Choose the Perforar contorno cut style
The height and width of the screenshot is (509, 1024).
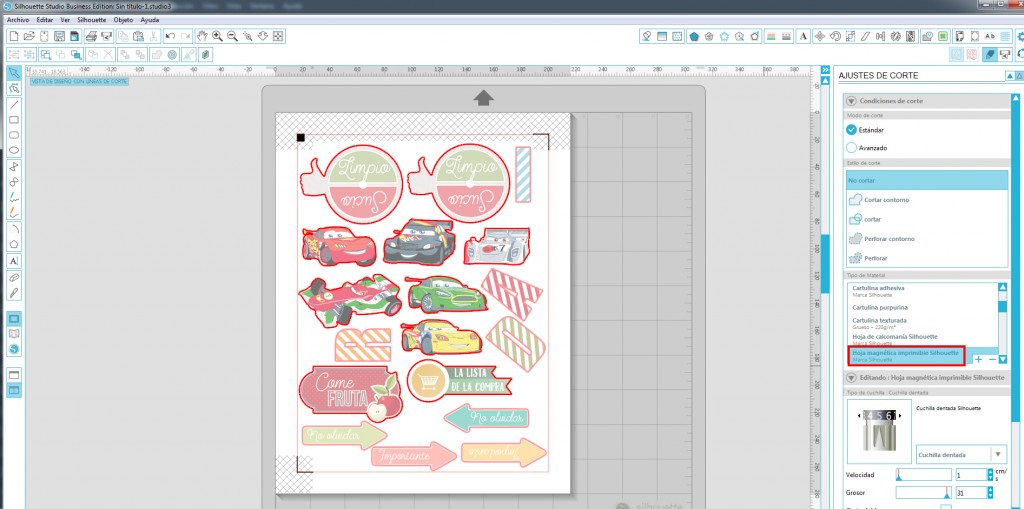(927, 238)
